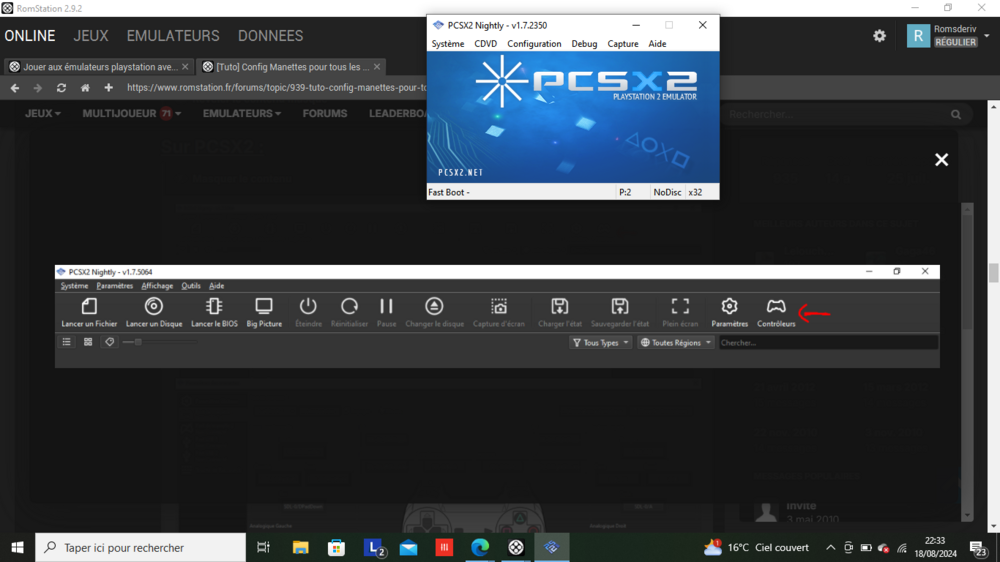
Task: Click the Chercher search field
Action: click(x=825, y=342)
